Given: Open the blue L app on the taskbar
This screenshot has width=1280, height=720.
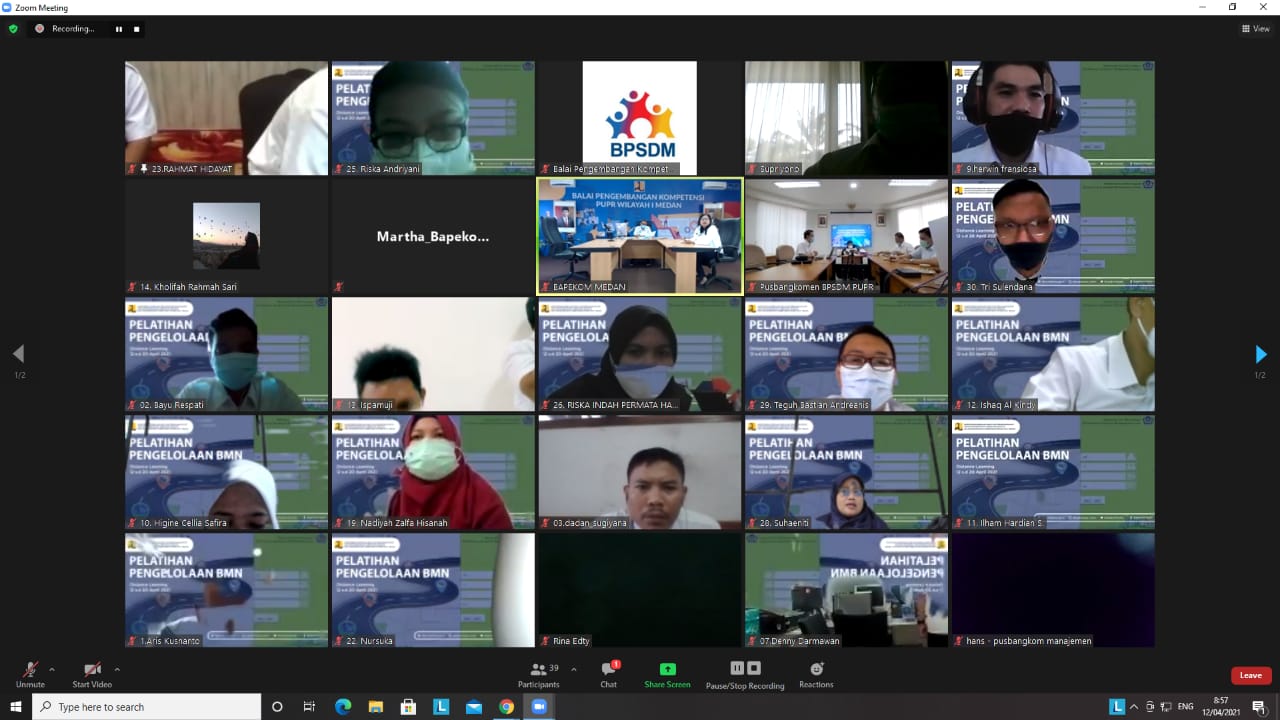Looking at the screenshot, I should (441, 707).
